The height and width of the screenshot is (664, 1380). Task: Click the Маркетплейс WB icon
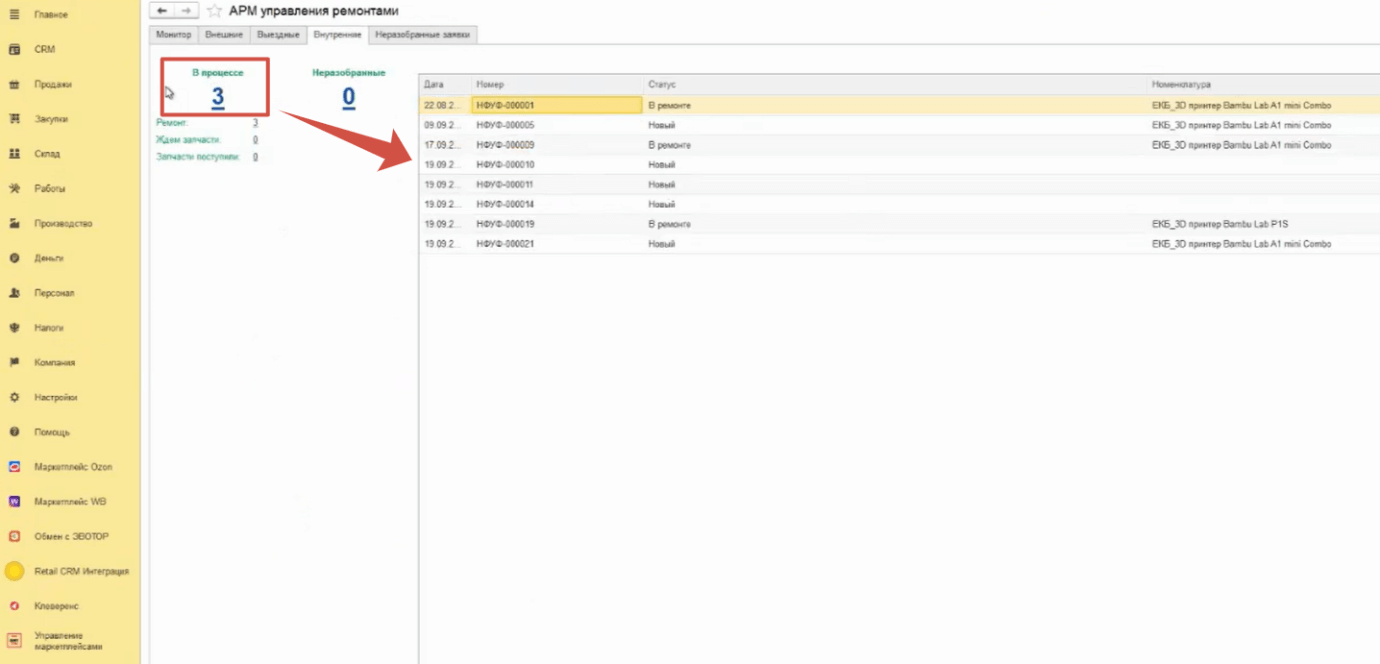point(15,501)
